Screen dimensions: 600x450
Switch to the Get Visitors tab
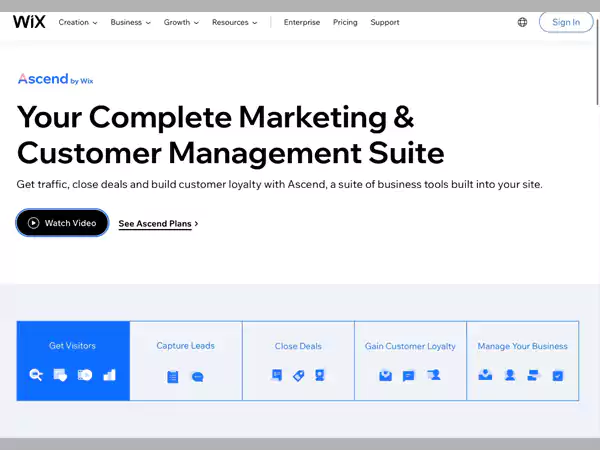(73, 361)
